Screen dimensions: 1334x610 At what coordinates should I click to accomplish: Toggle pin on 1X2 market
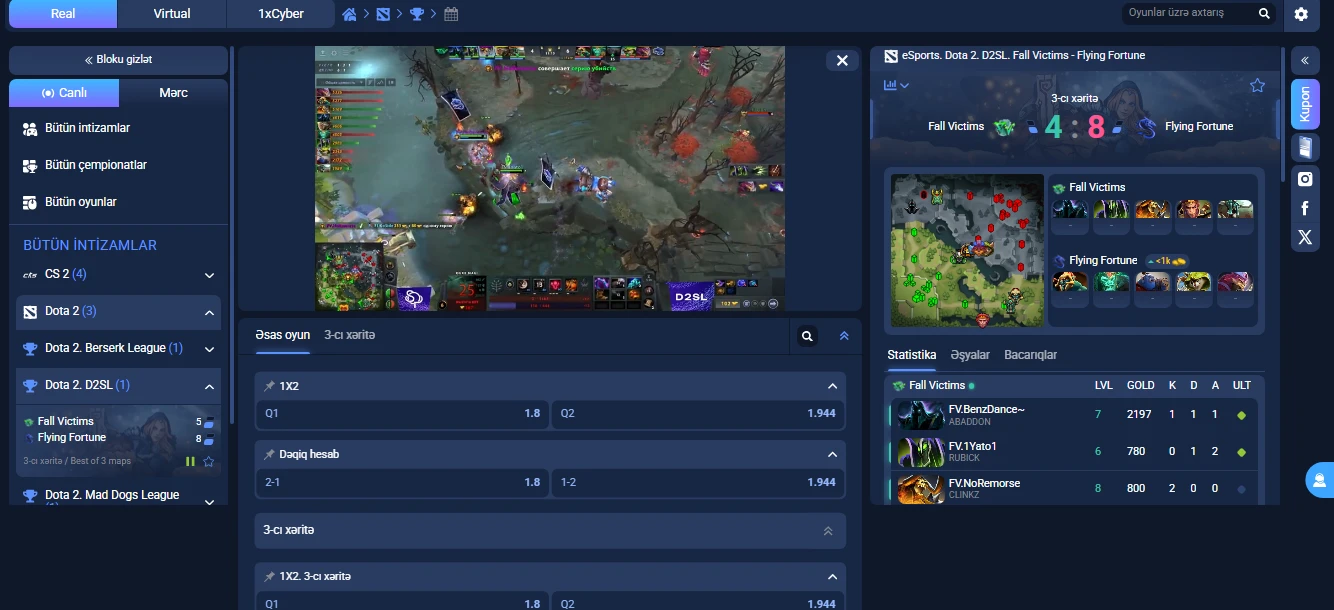[x=269, y=386]
